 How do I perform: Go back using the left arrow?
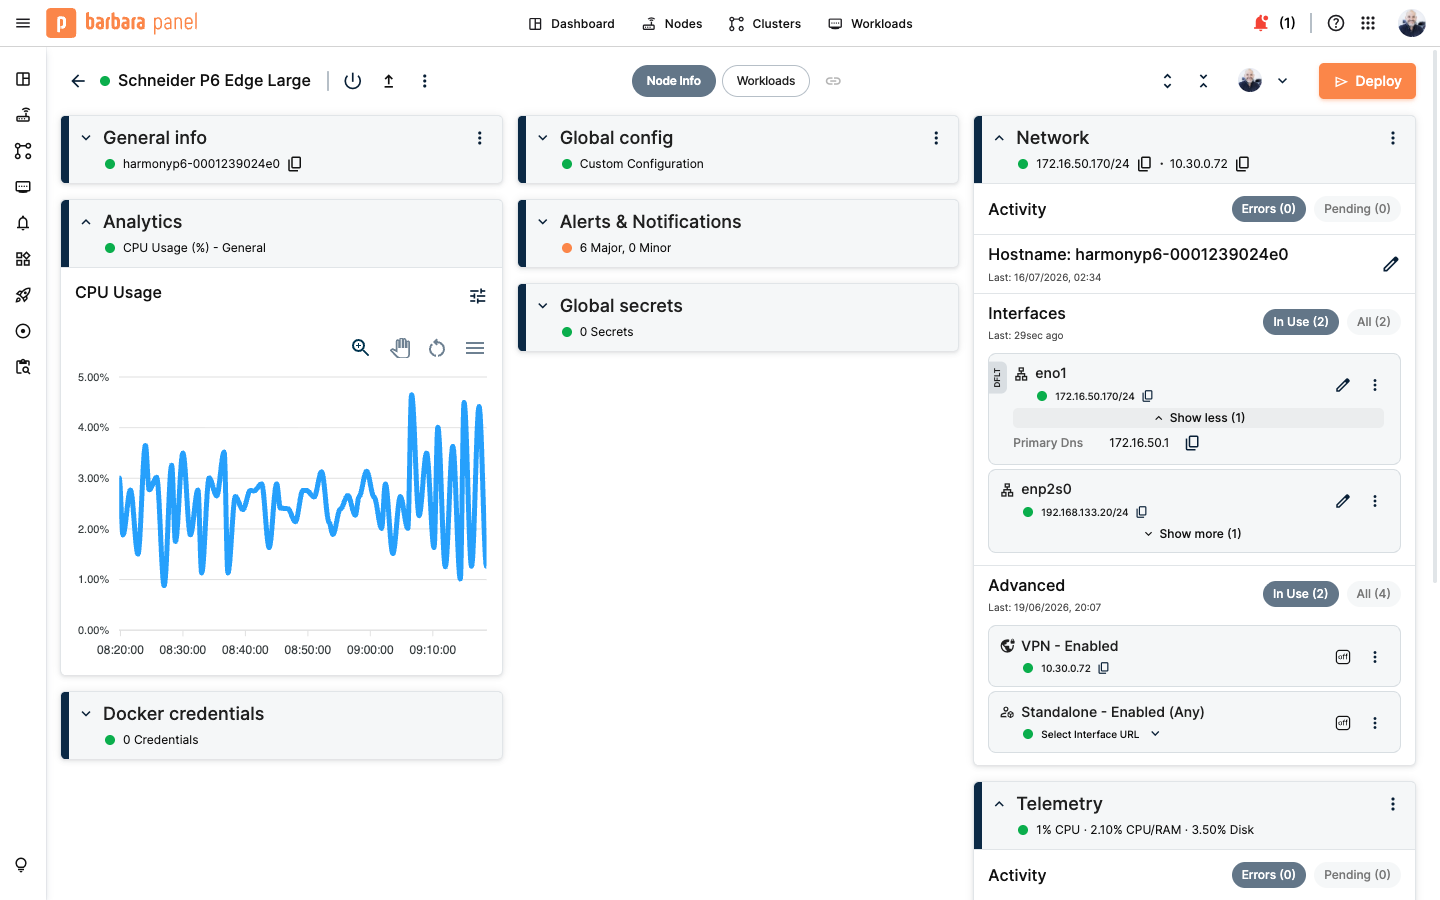[x=78, y=81]
